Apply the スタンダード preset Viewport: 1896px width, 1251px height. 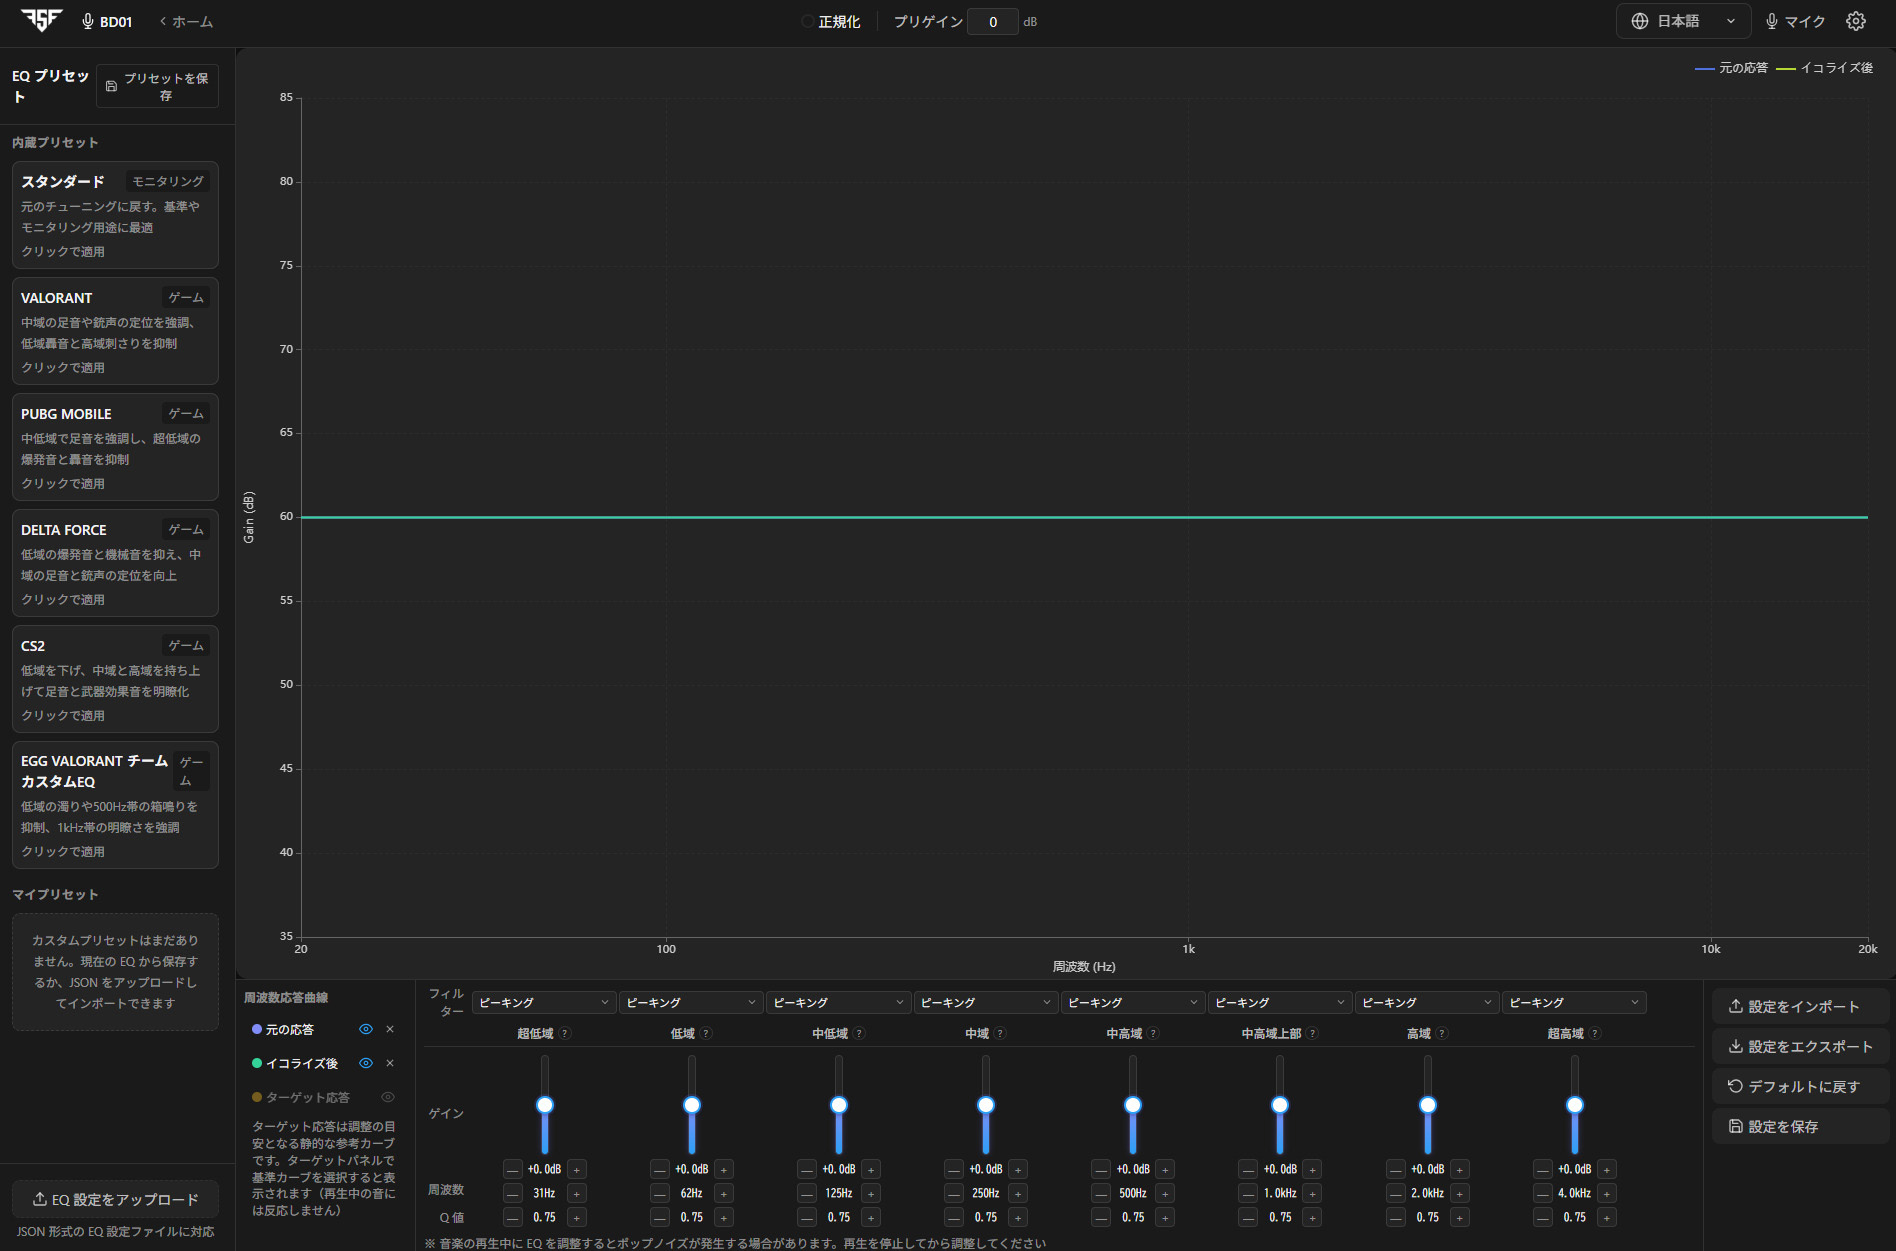[x=115, y=215]
